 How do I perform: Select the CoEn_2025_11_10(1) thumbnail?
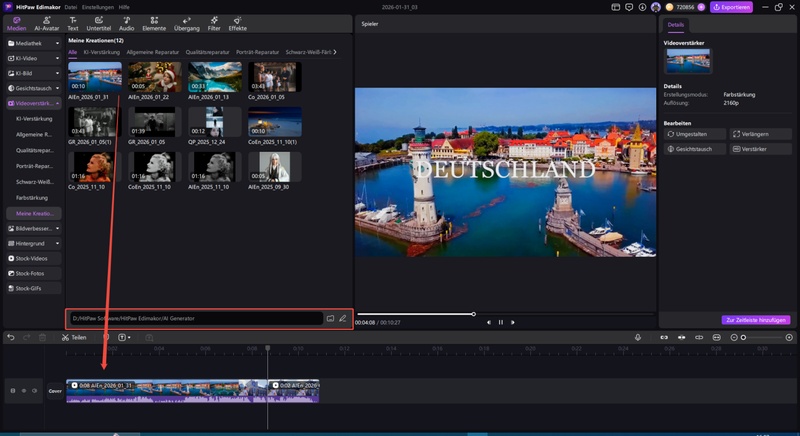point(274,122)
